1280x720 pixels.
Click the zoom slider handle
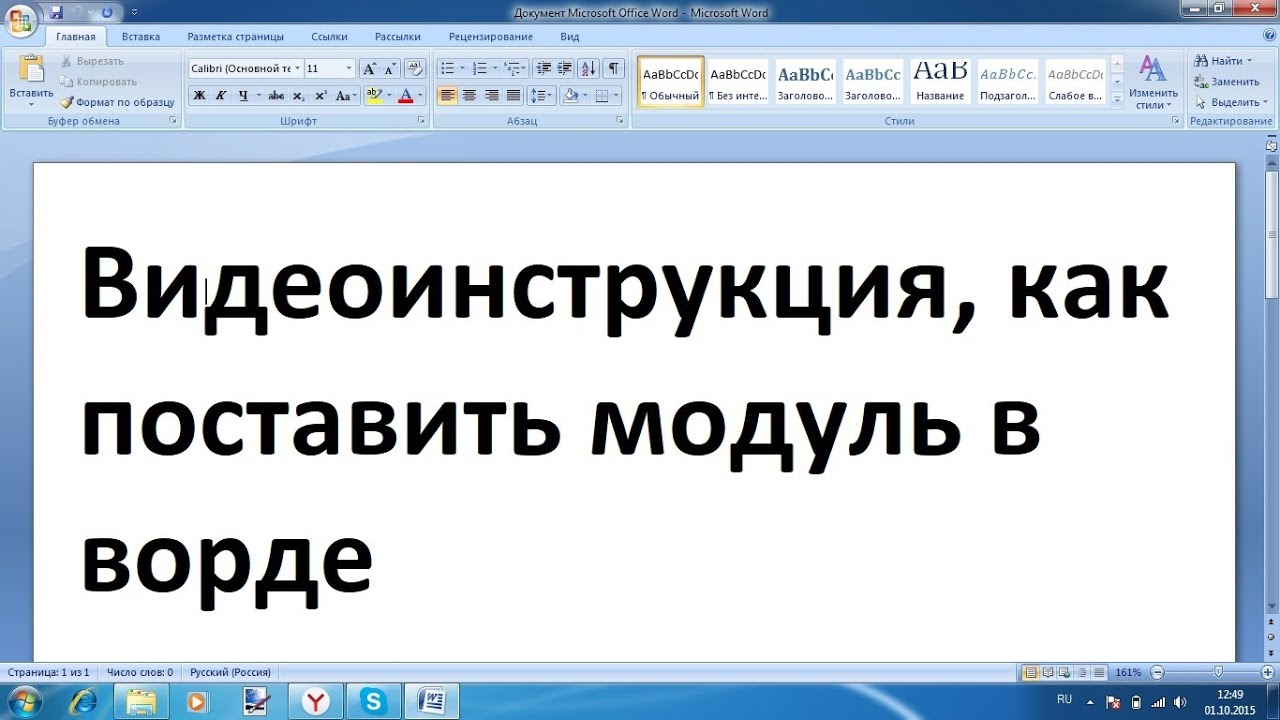[x=1218, y=673]
